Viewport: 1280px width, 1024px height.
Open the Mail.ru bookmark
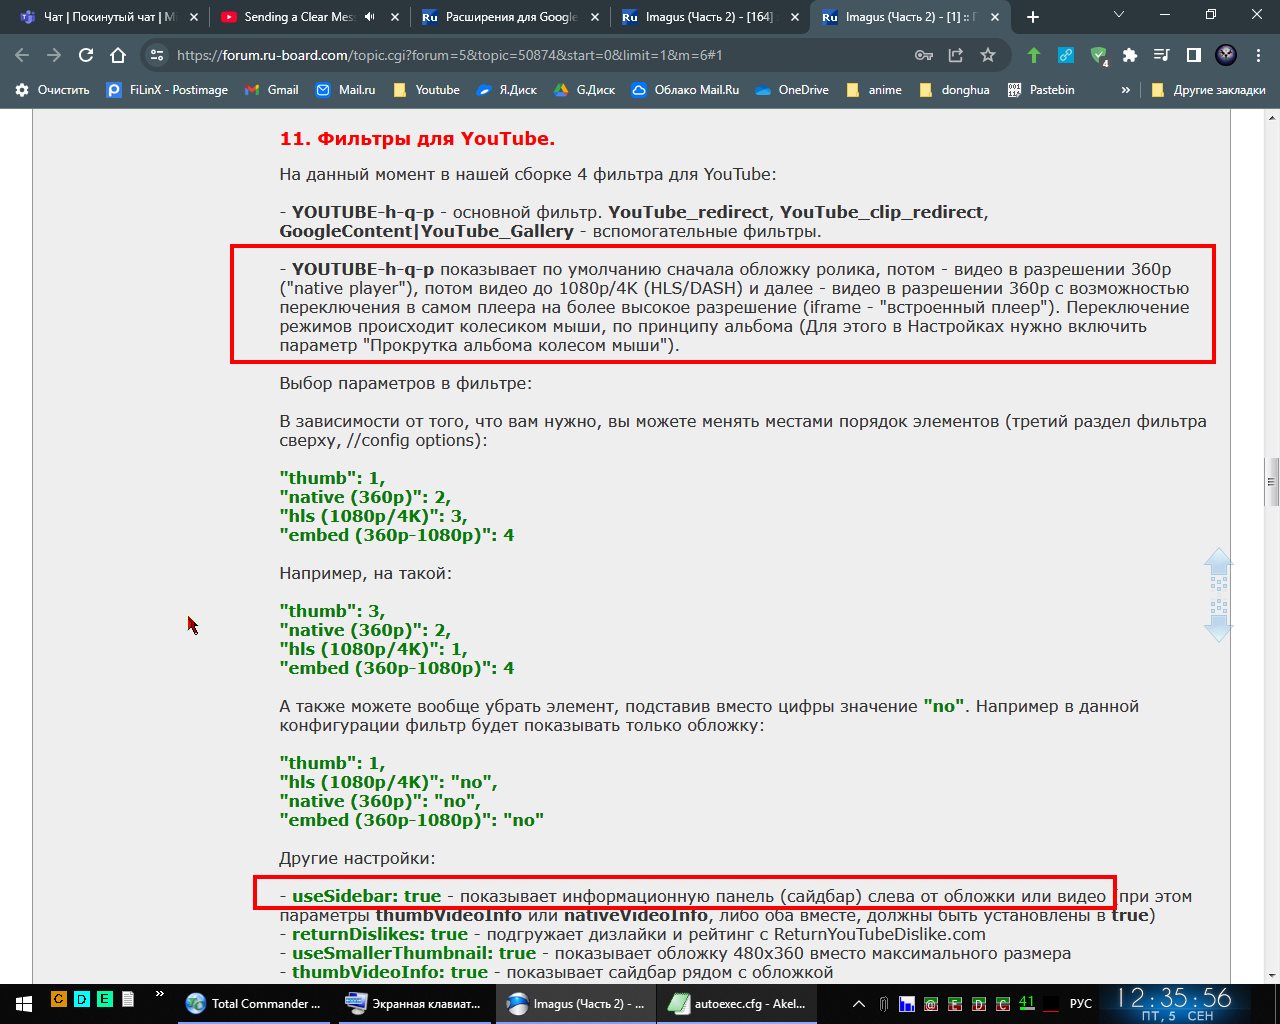345,90
